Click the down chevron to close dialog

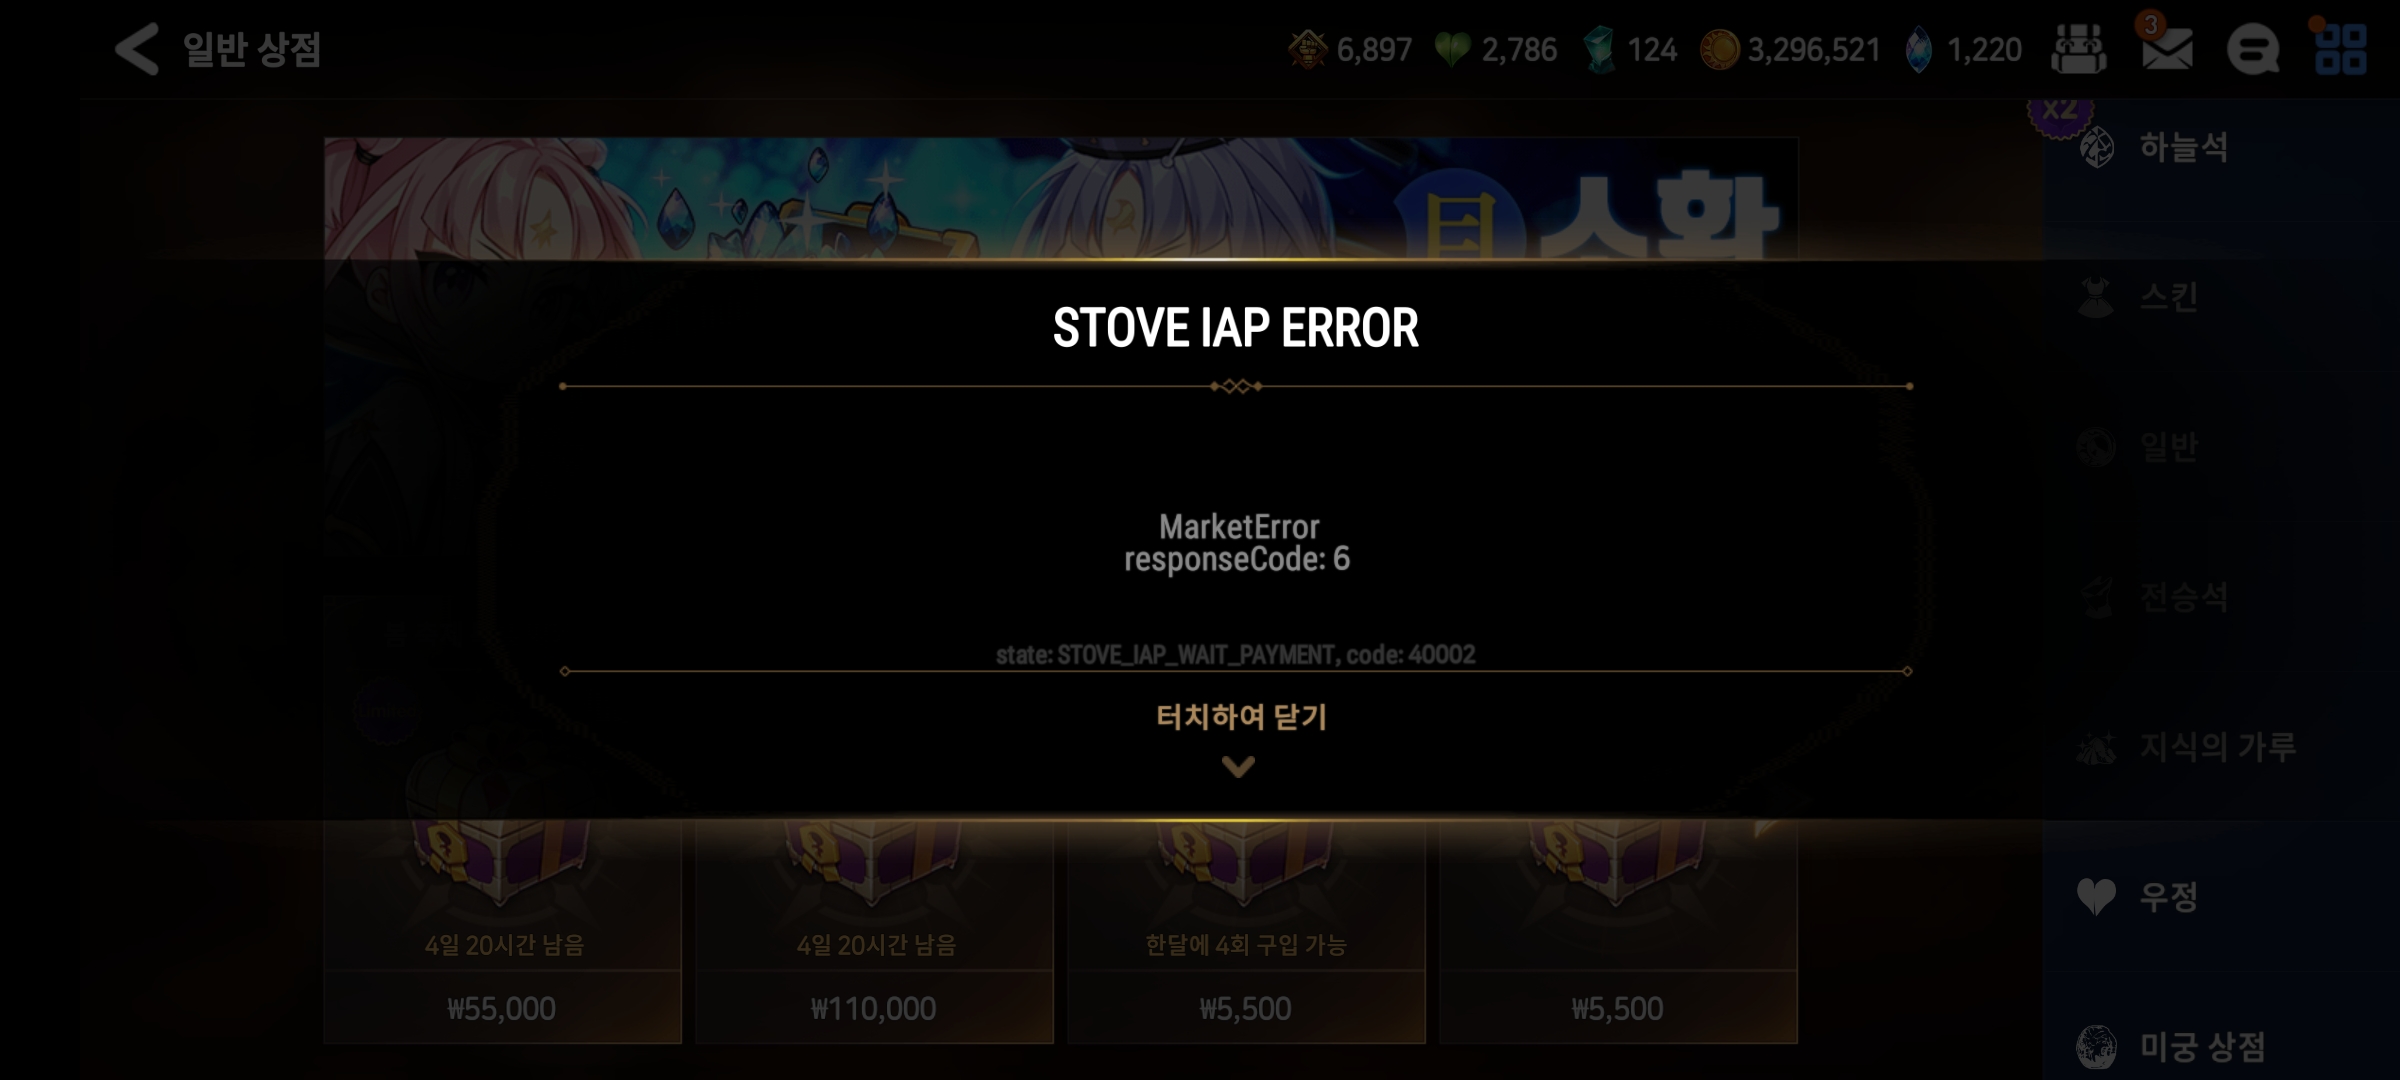pos(1238,767)
